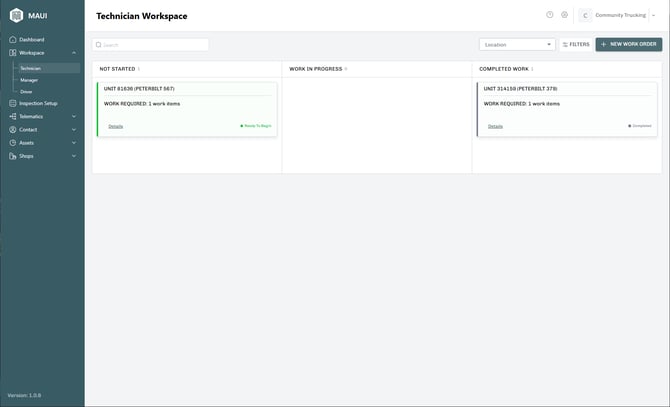This screenshot has height=407, width=670.
Task: Select the UNIT 81636 Peterbilt 567 card title
Action: [x=139, y=88]
